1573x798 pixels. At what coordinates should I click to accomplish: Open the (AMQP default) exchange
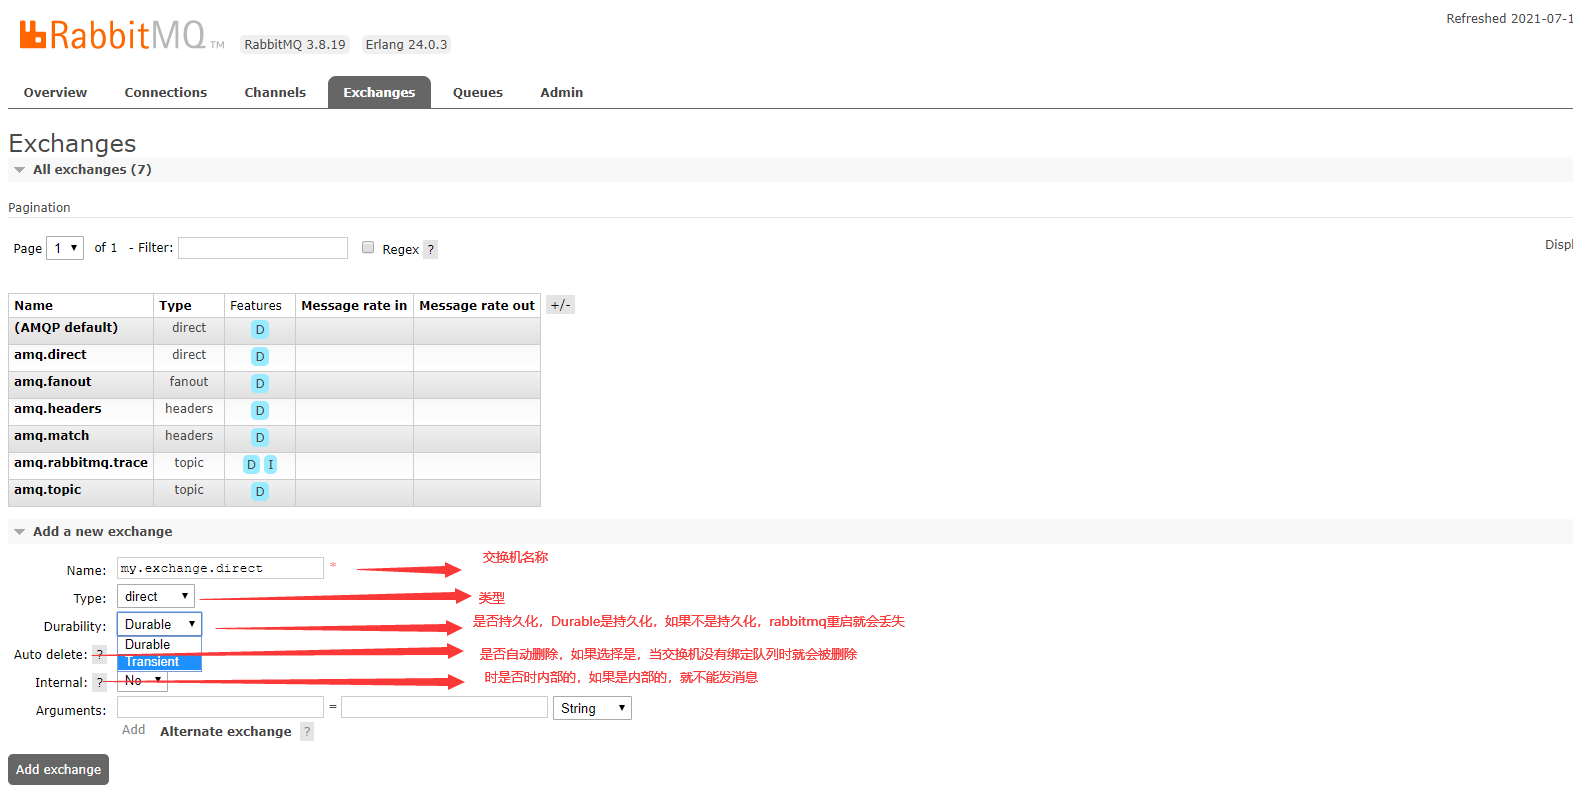66,328
